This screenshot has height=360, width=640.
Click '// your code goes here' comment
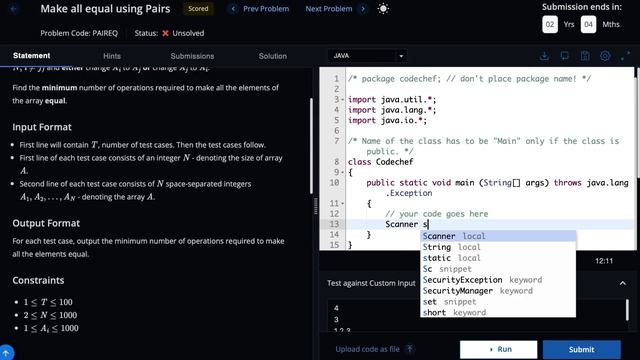(x=437, y=213)
